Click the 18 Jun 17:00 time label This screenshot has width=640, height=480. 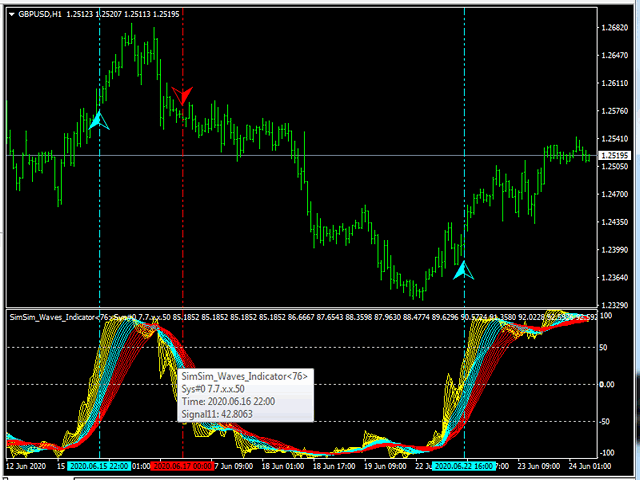[x=334, y=466]
